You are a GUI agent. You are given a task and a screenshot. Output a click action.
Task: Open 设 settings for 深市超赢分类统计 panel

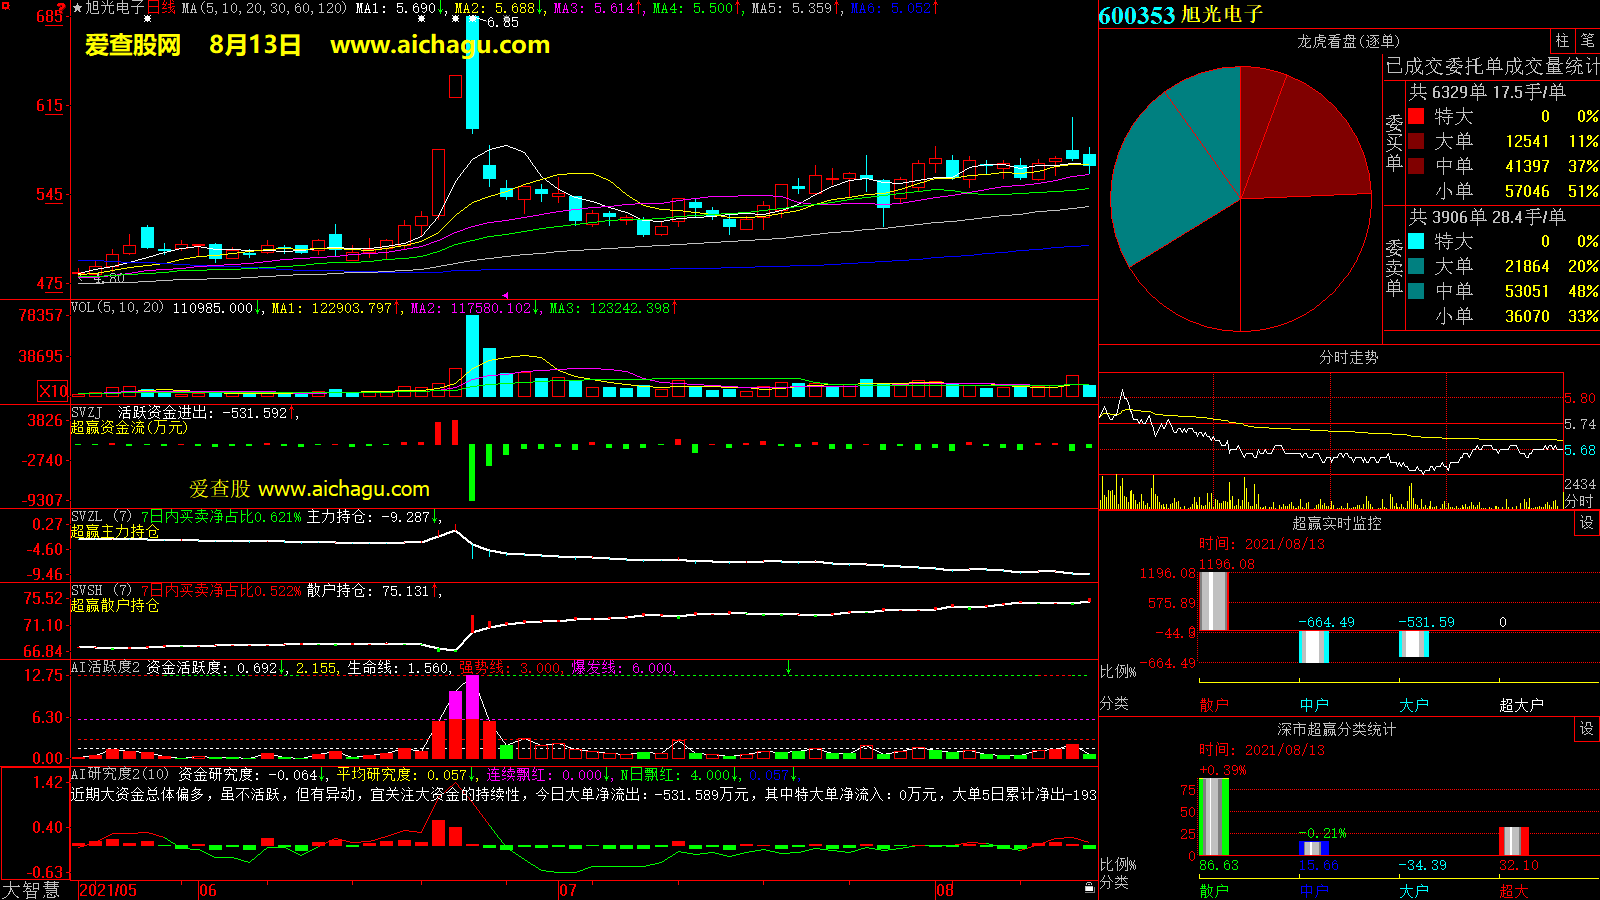[x=1587, y=729]
